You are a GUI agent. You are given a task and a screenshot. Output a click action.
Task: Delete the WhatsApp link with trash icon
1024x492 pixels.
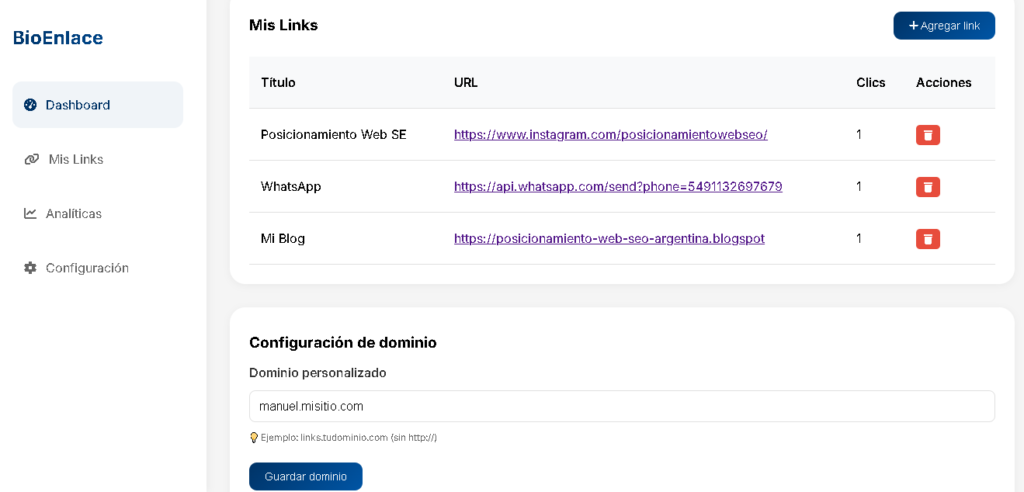[928, 187]
